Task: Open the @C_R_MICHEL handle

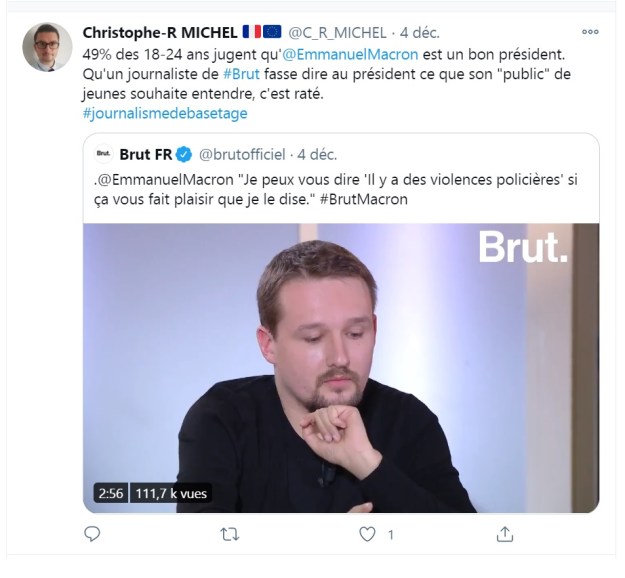Action: (338, 32)
